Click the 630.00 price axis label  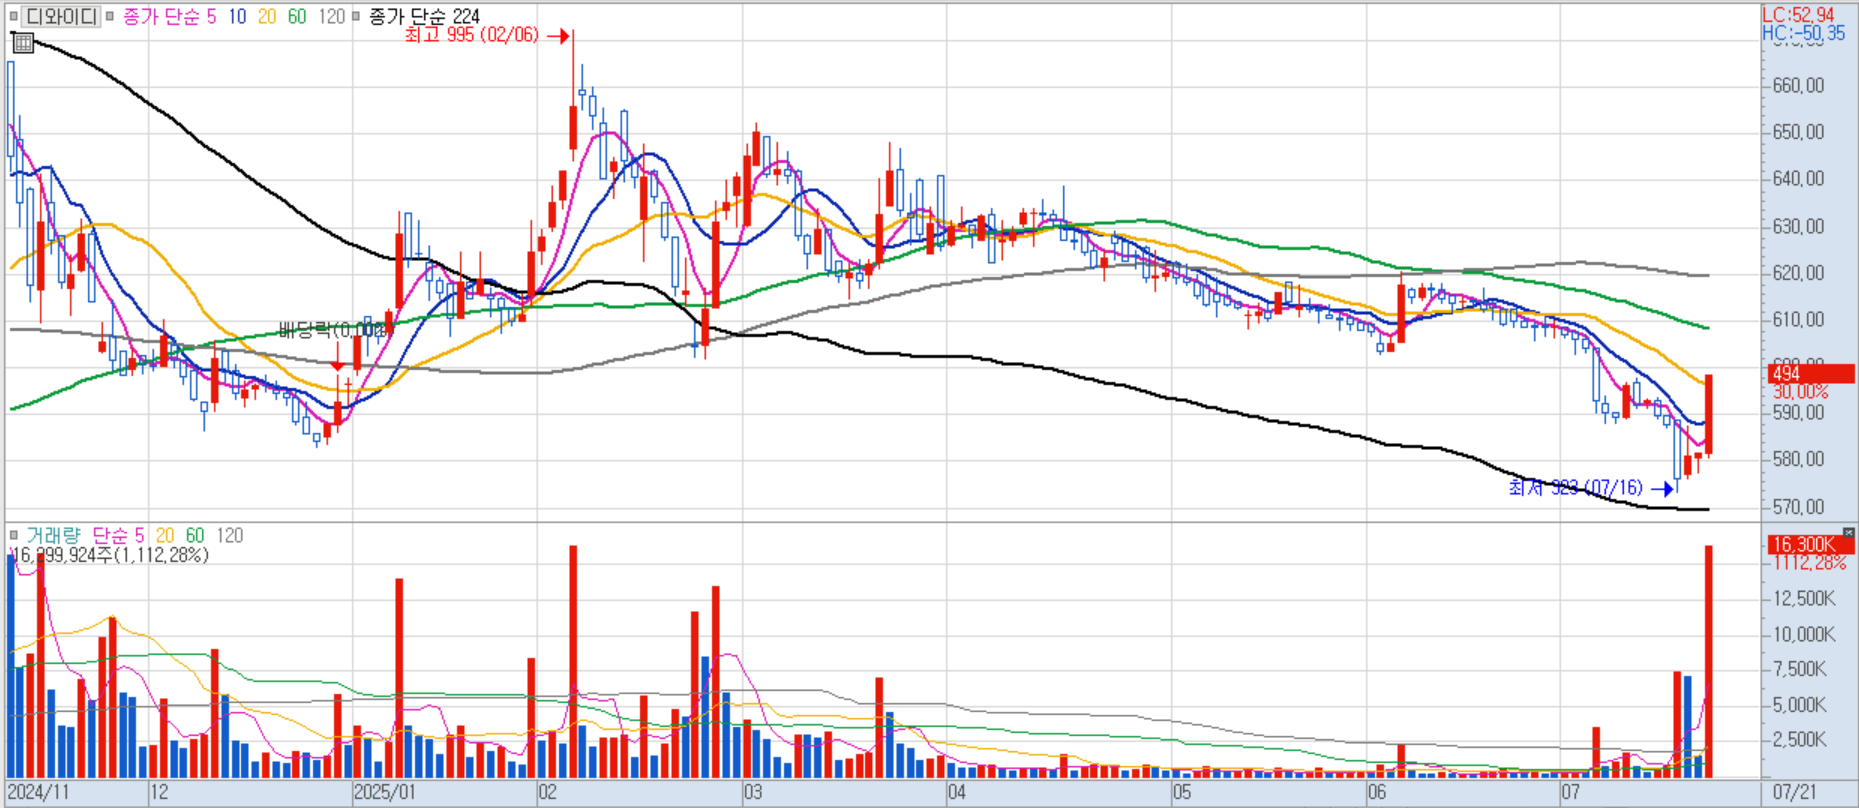1798,226
